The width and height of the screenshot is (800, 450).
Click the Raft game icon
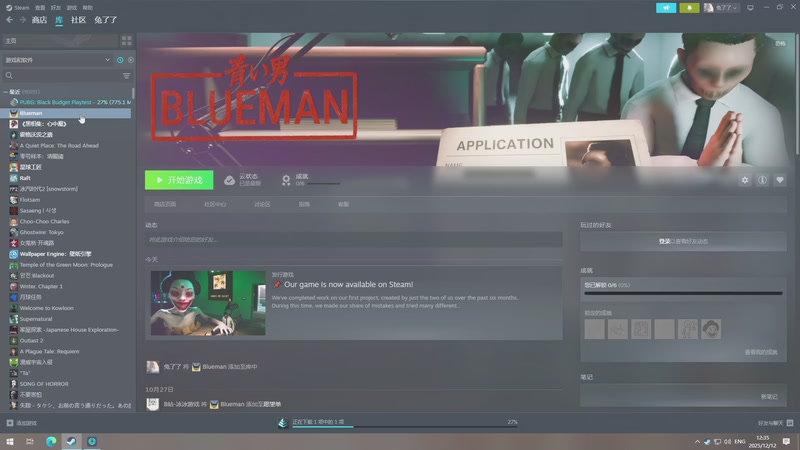[14, 178]
